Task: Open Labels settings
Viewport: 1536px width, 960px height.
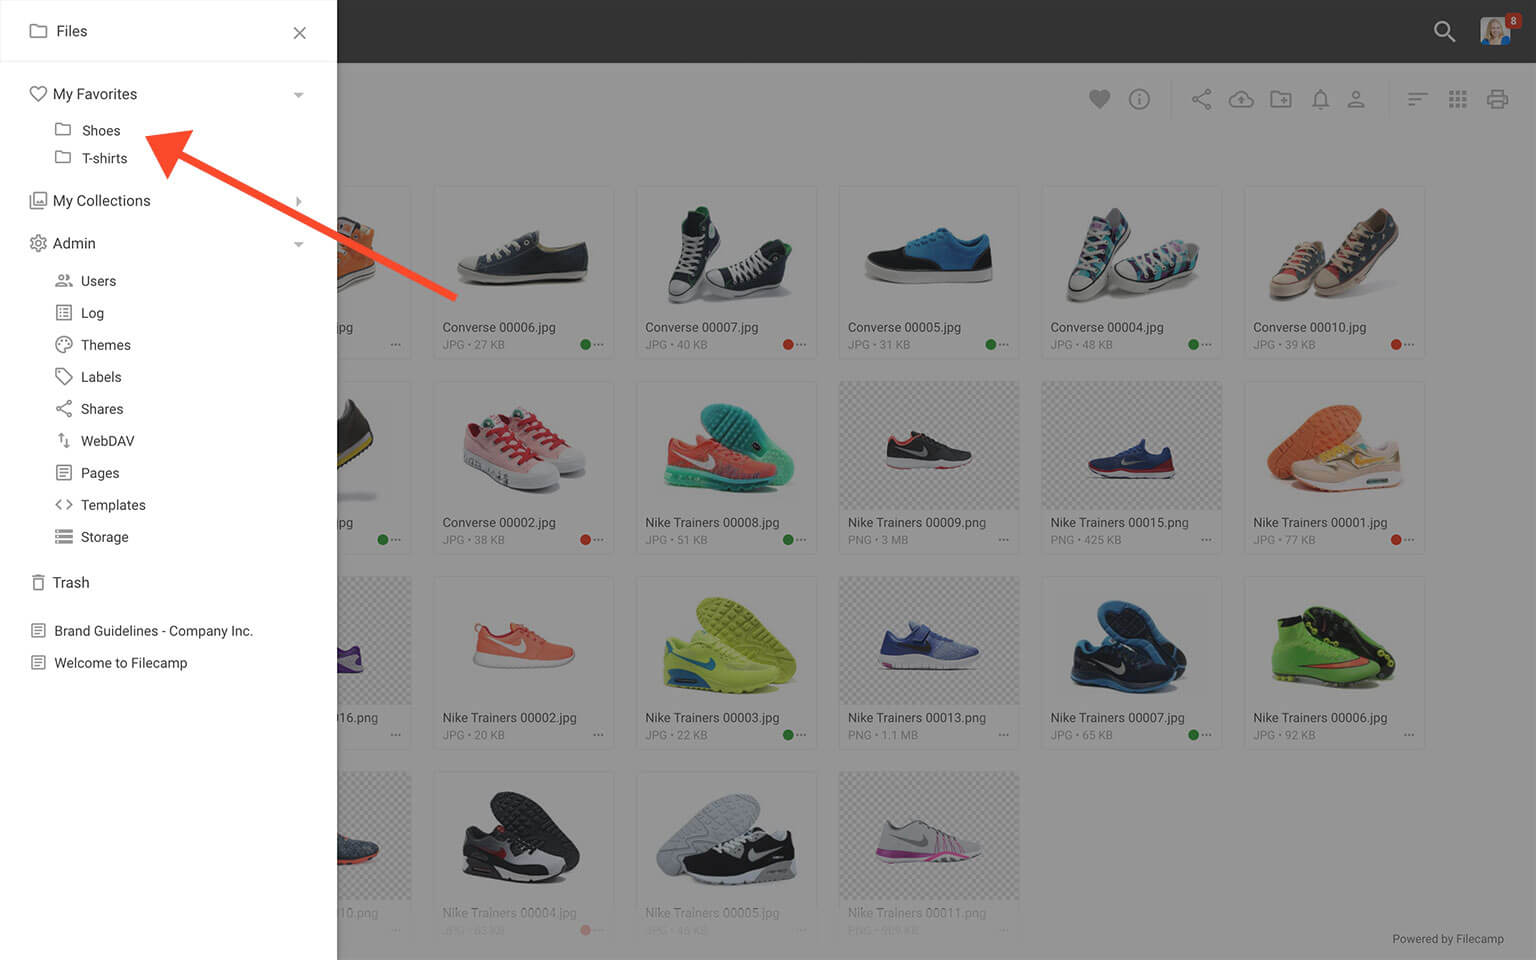Action: pos(88,377)
